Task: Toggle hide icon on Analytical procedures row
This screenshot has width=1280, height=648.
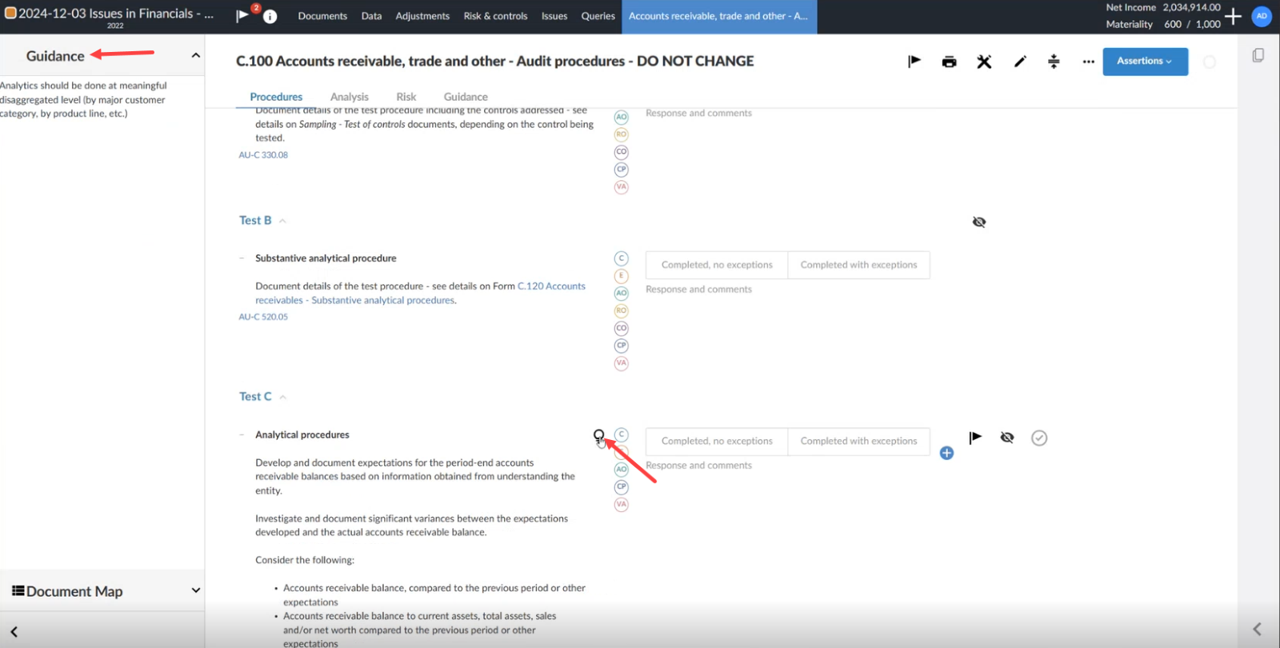Action: (x=1007, y=438)
